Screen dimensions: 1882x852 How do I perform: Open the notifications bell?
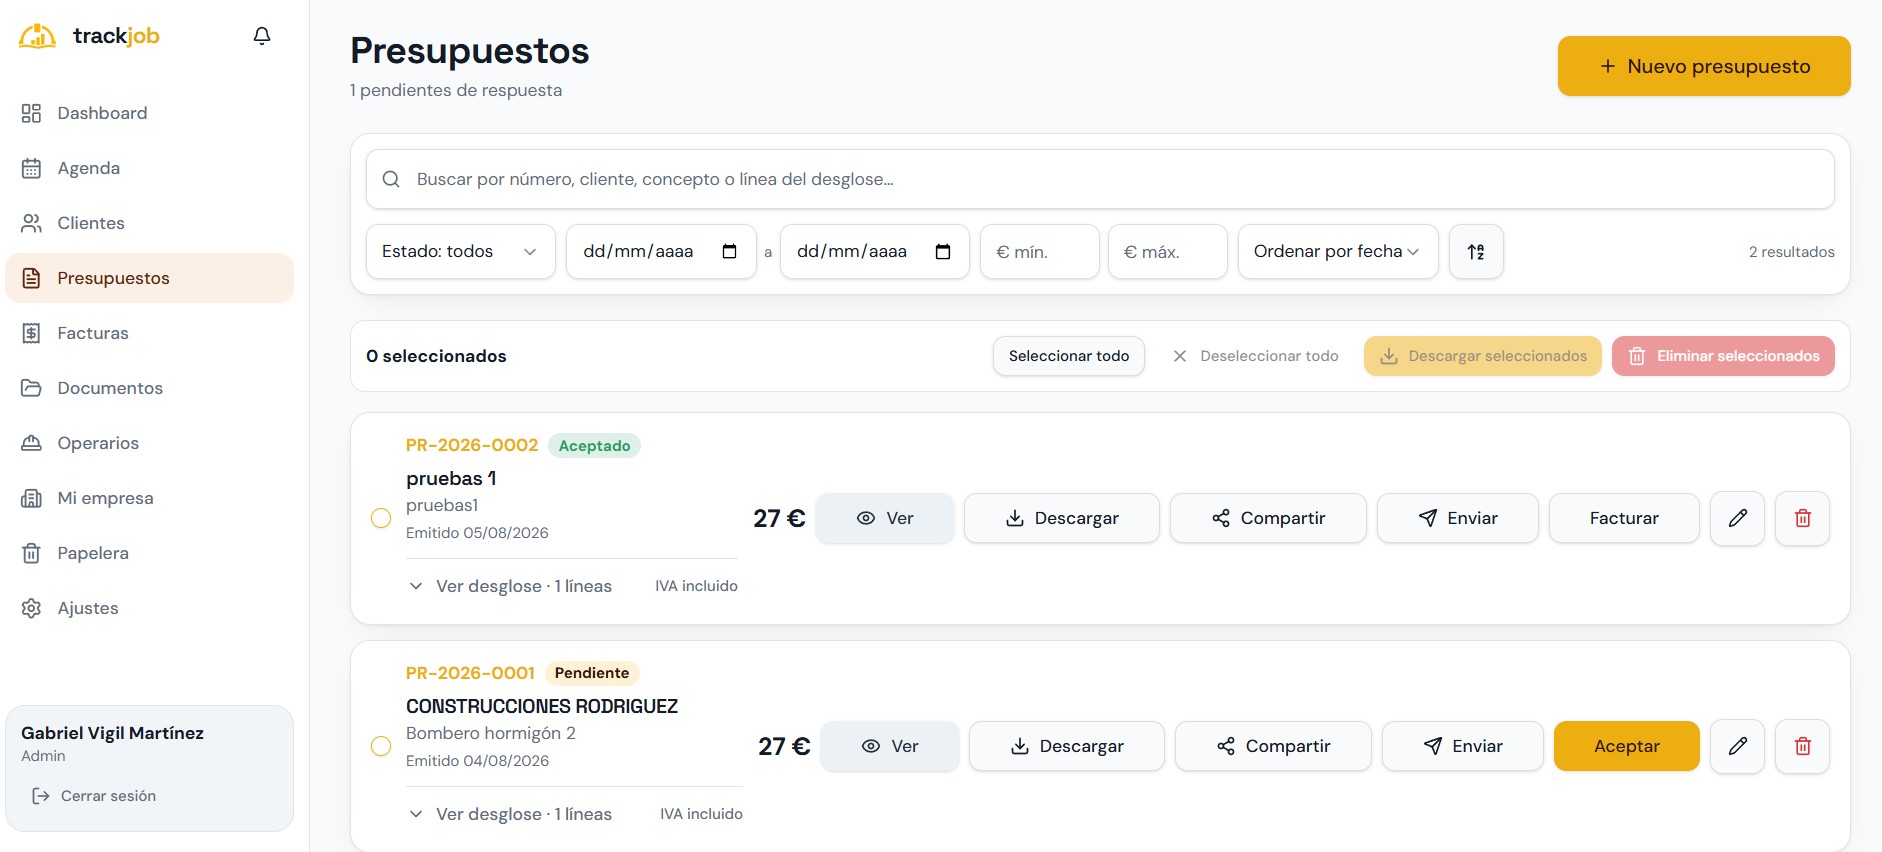262,36
